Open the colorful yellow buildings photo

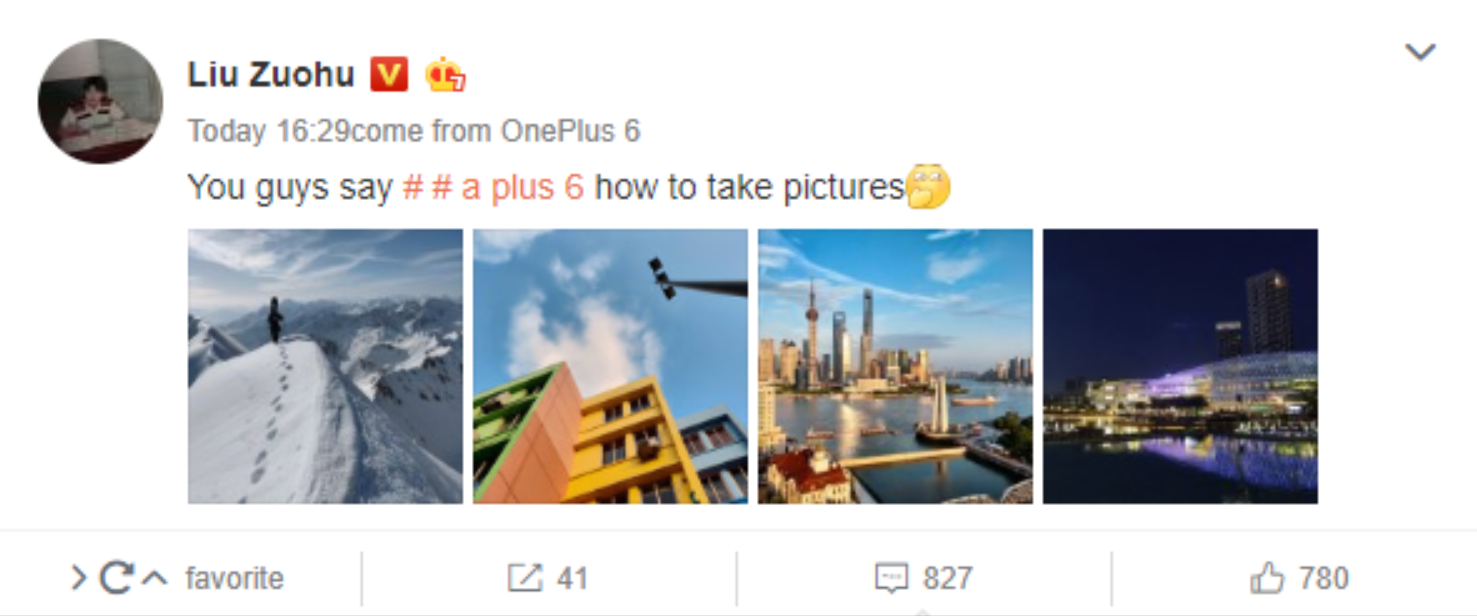pyautogui.click(x=610, y=366)
